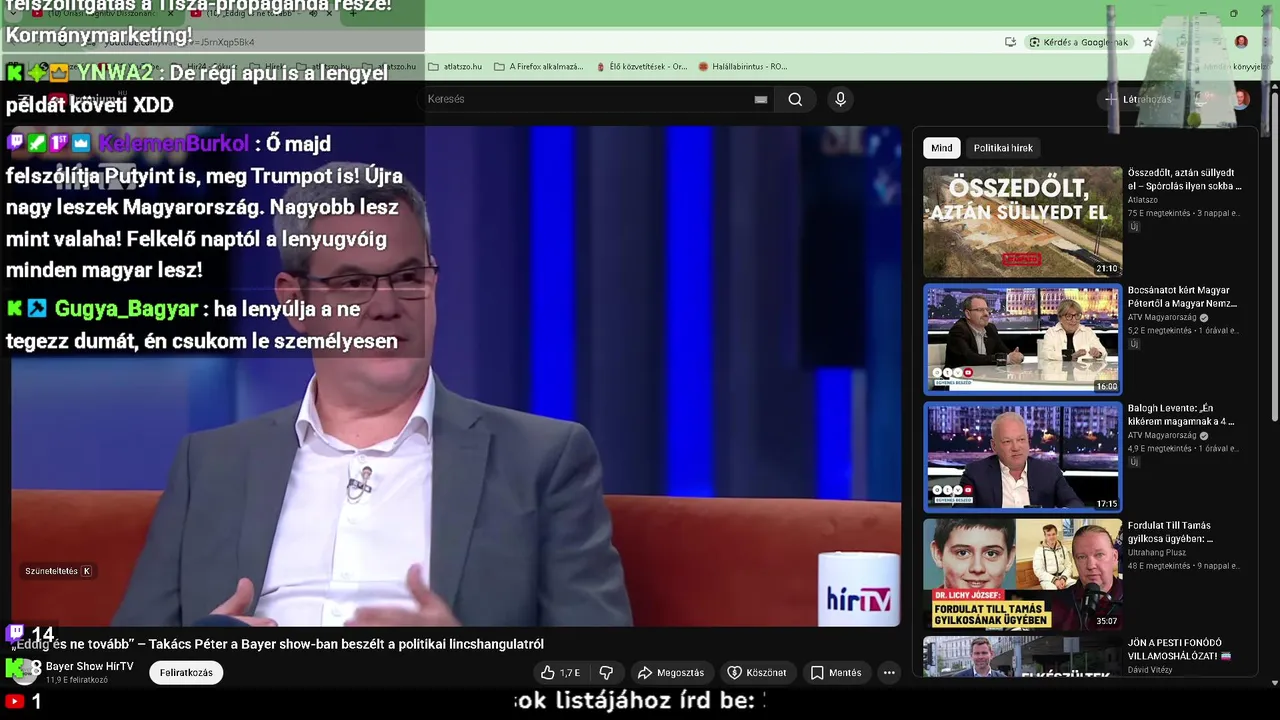
Task: Click the 11,9 E feliratkozó subscriber count
Action: [x=76, y=680]
